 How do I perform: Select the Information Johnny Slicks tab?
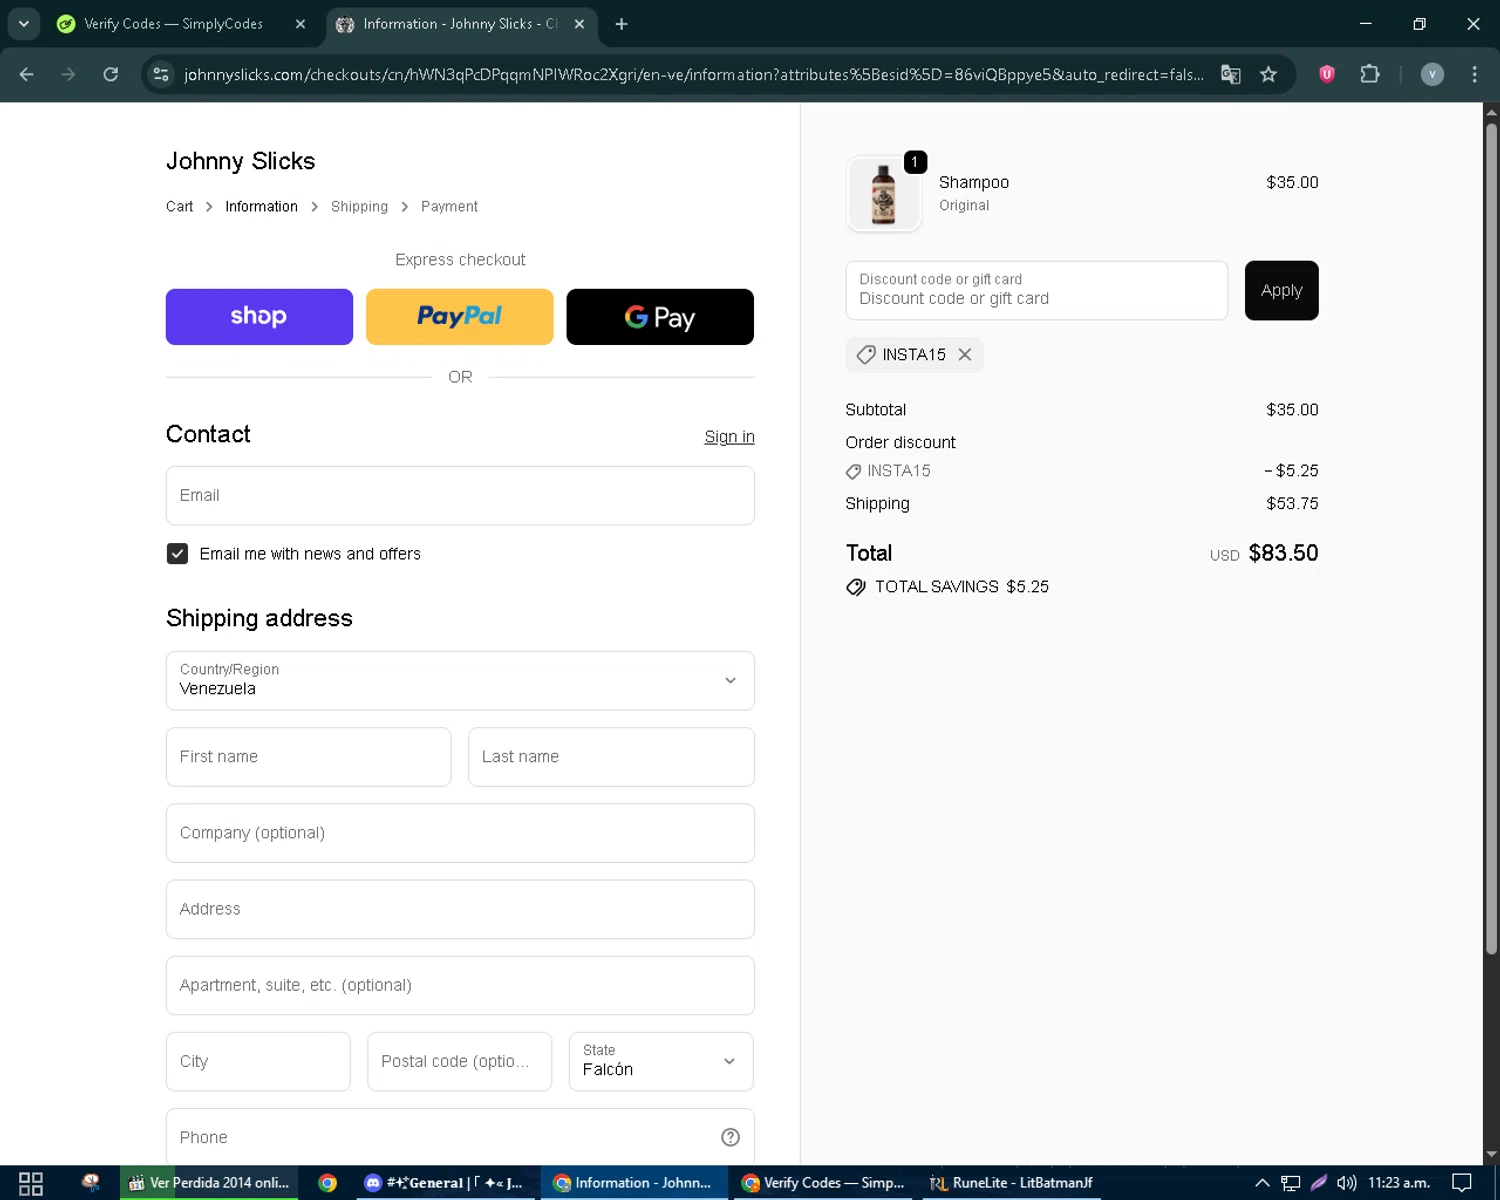[448, 24]
